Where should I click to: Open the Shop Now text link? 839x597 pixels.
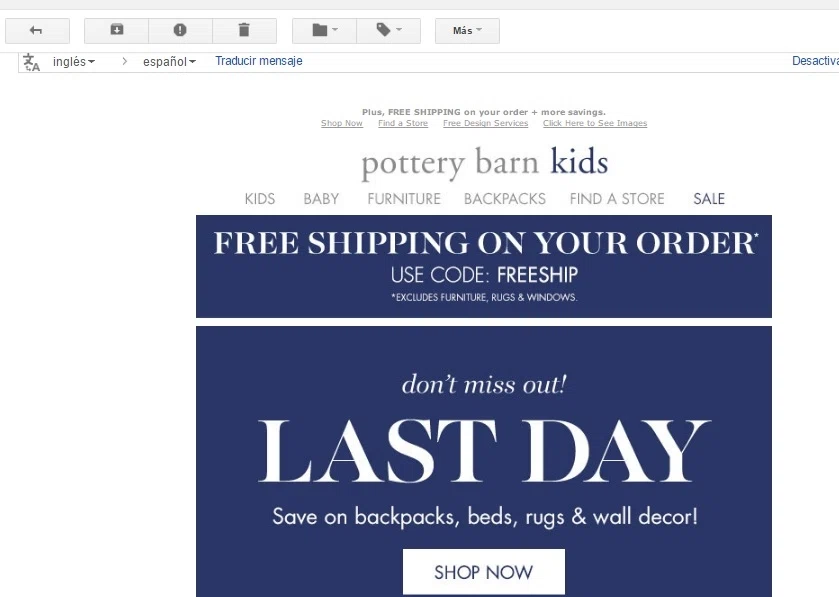coord(342,123)
